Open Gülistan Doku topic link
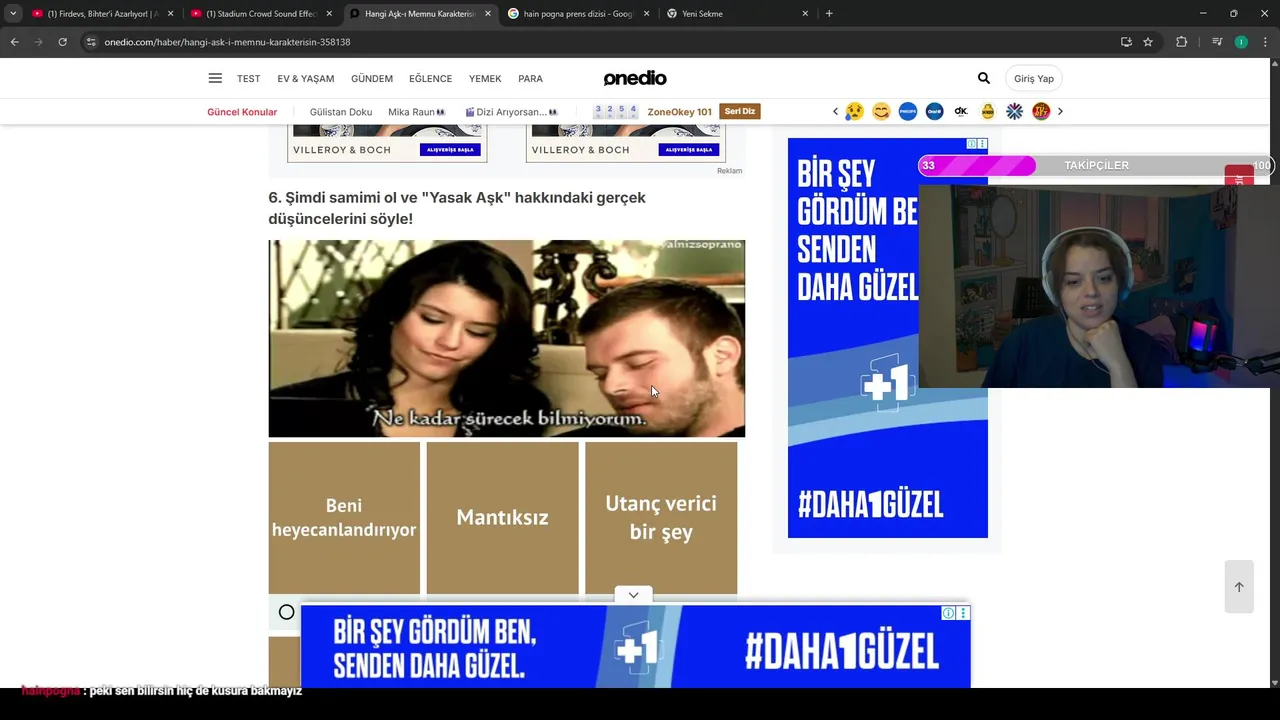 tap(341, 112)
